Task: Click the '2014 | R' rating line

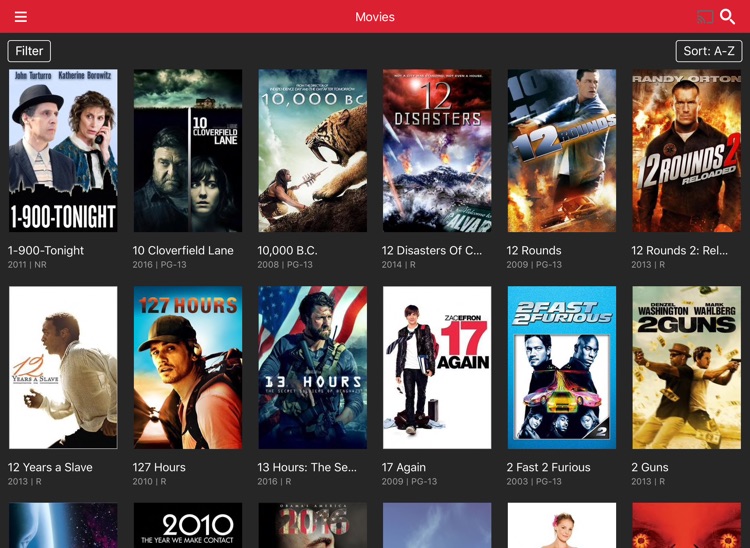Action: 398,264
